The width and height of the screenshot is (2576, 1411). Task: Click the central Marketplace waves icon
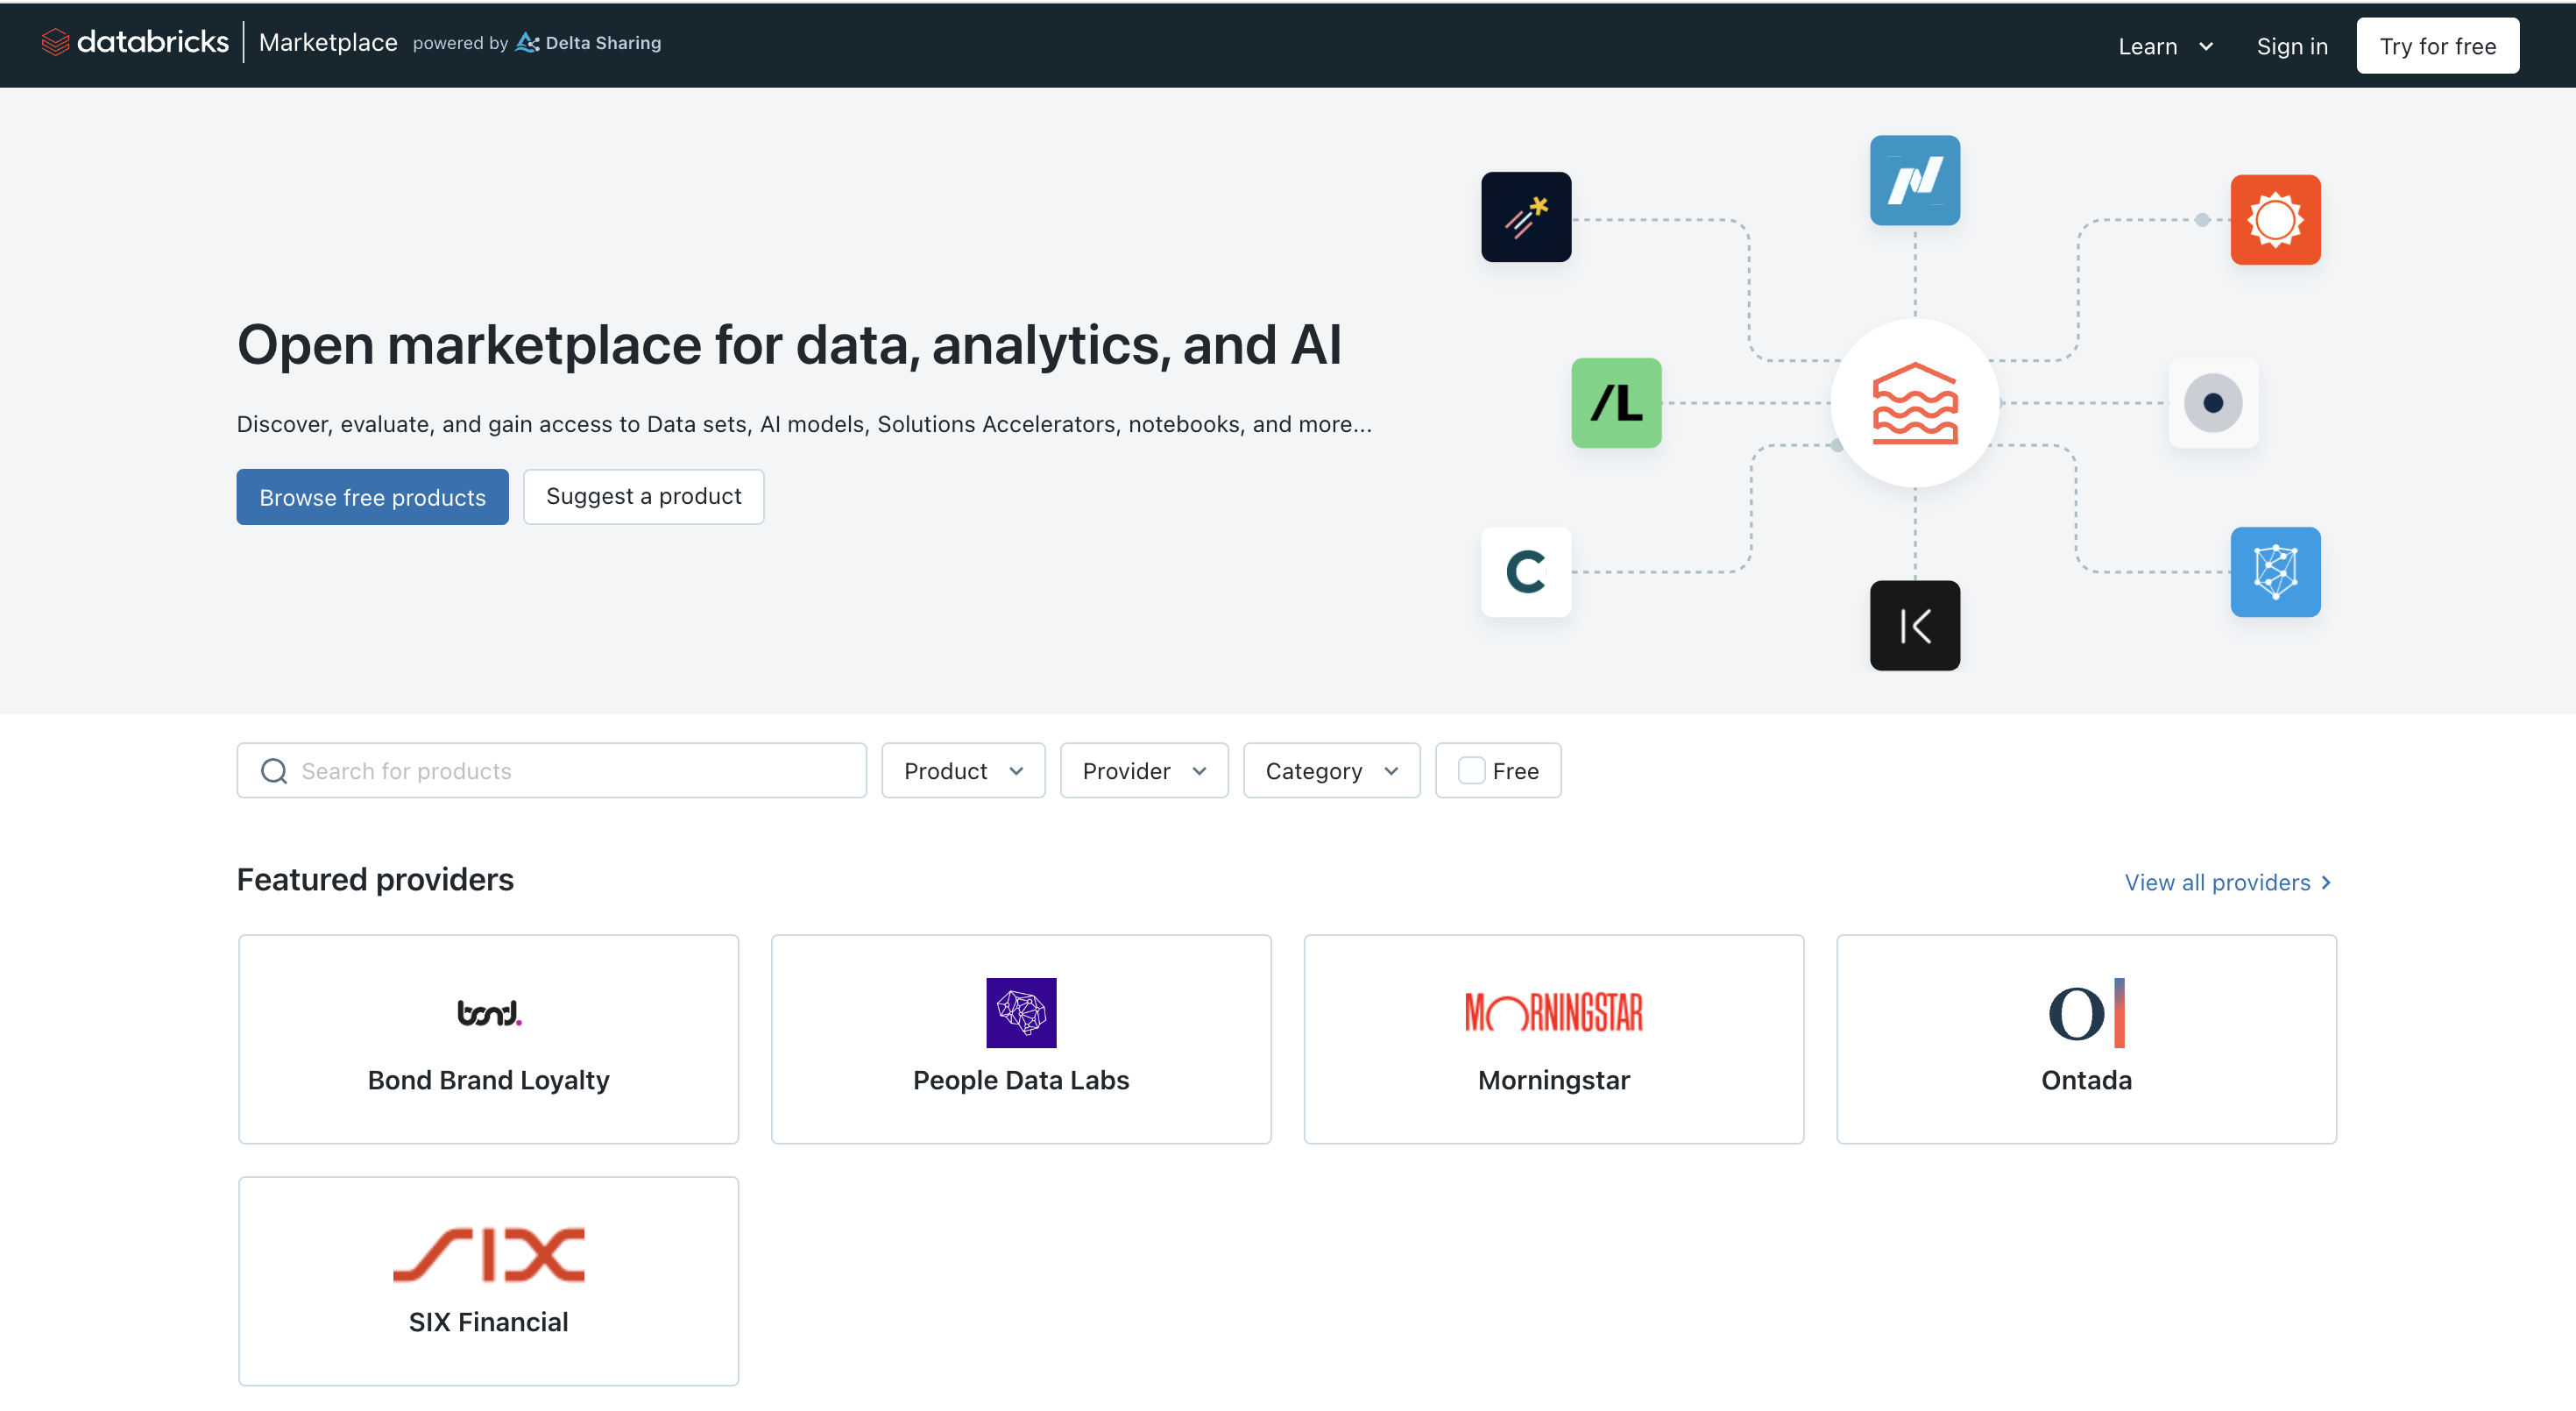click(1914, 403)
